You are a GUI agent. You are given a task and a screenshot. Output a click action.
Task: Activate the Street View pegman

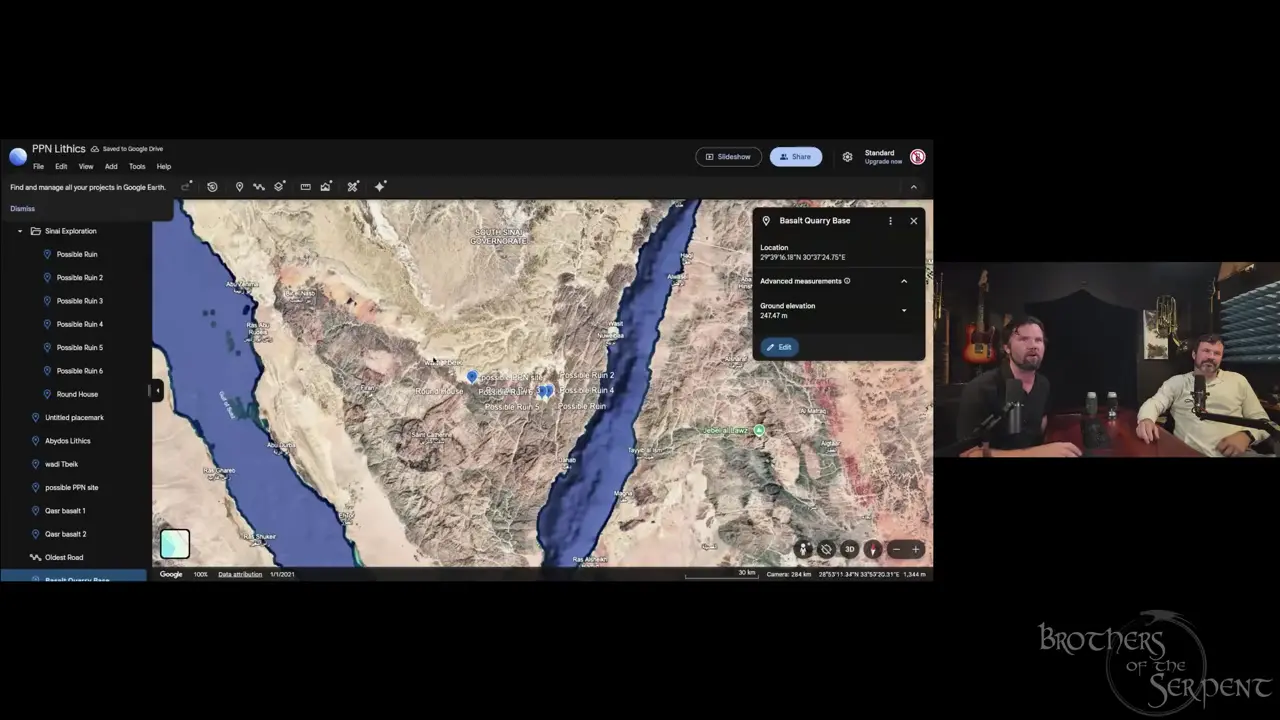pos(803,549)
